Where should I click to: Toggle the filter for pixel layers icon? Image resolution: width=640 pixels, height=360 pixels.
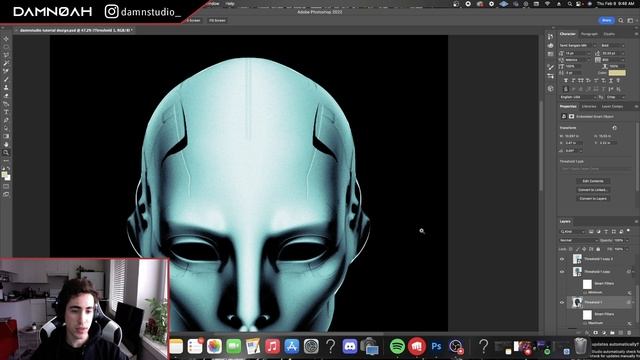[591, 231]
